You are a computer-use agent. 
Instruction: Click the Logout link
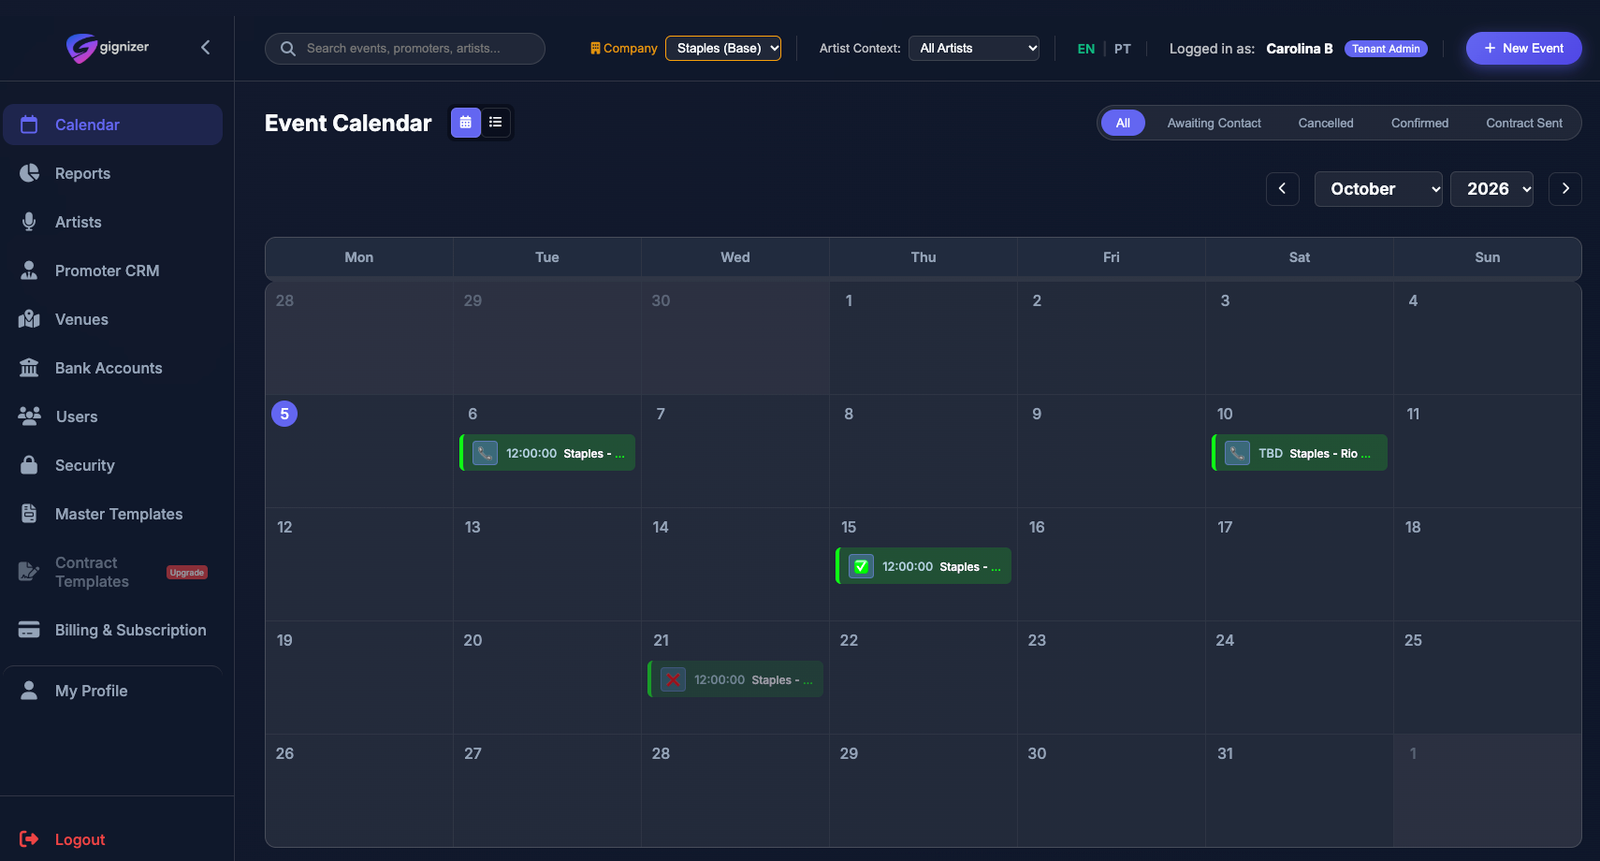coord(62,840)
